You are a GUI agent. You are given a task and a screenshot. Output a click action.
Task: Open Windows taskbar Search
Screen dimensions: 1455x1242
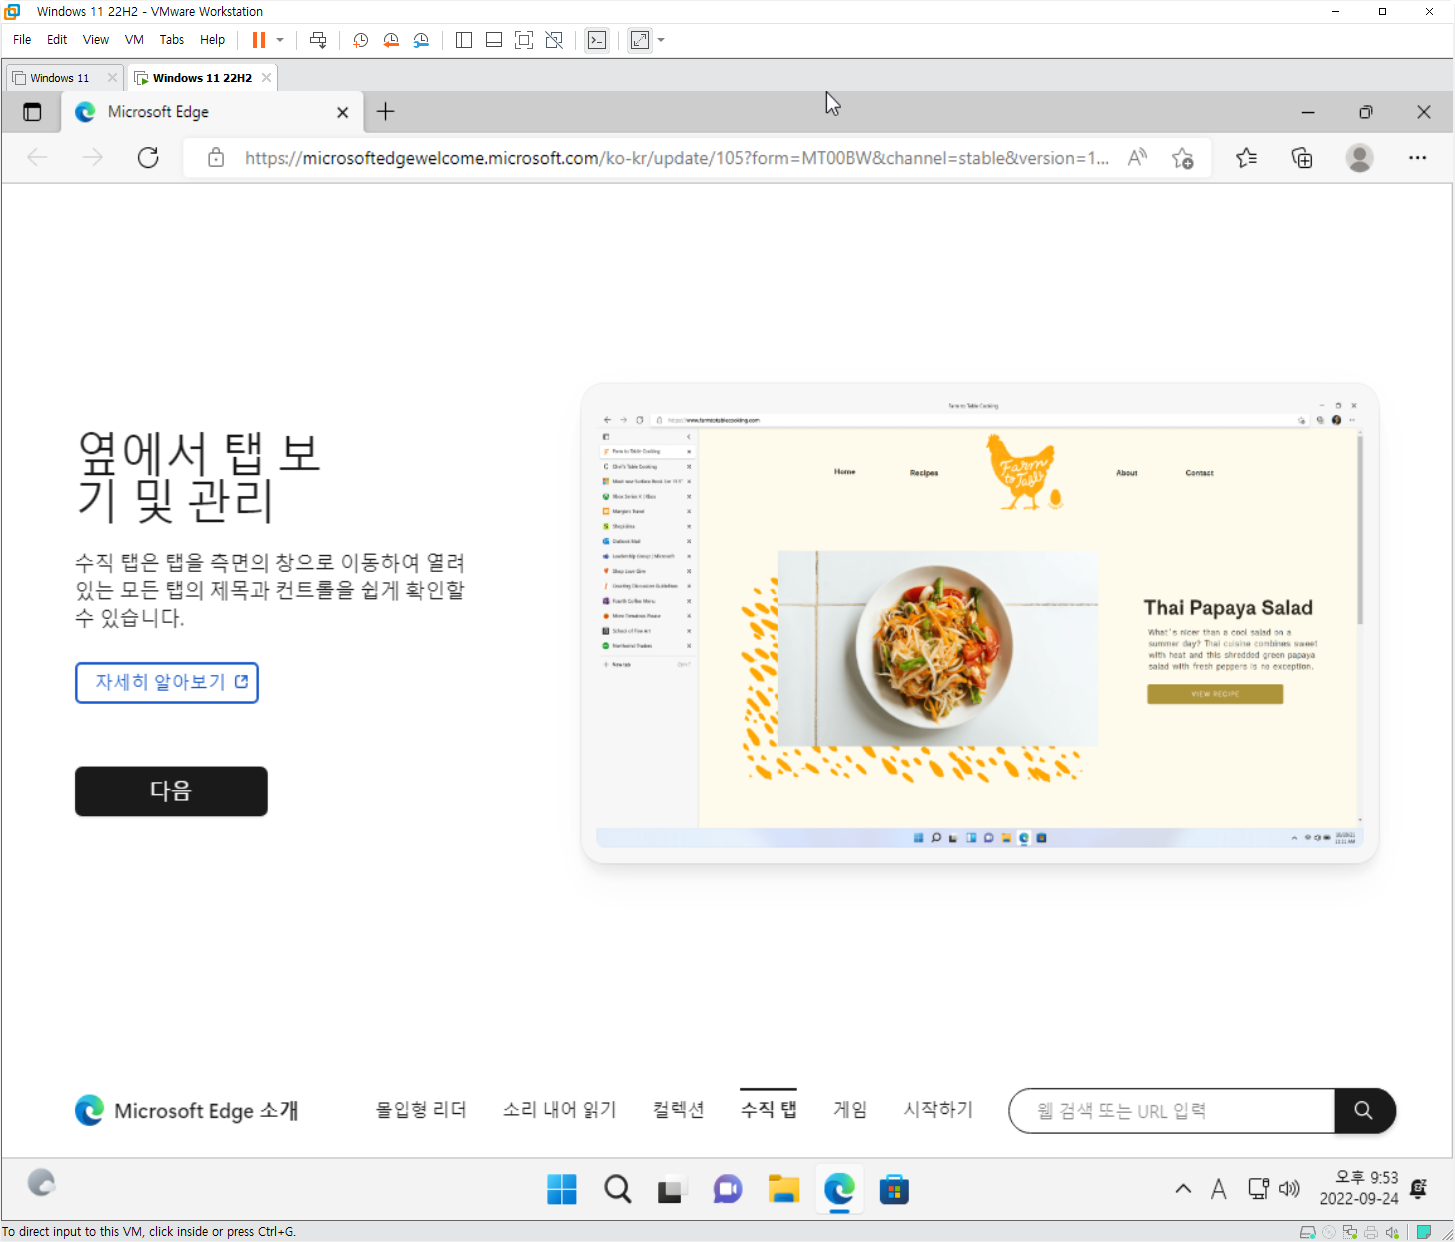[x=618, y=1189]
